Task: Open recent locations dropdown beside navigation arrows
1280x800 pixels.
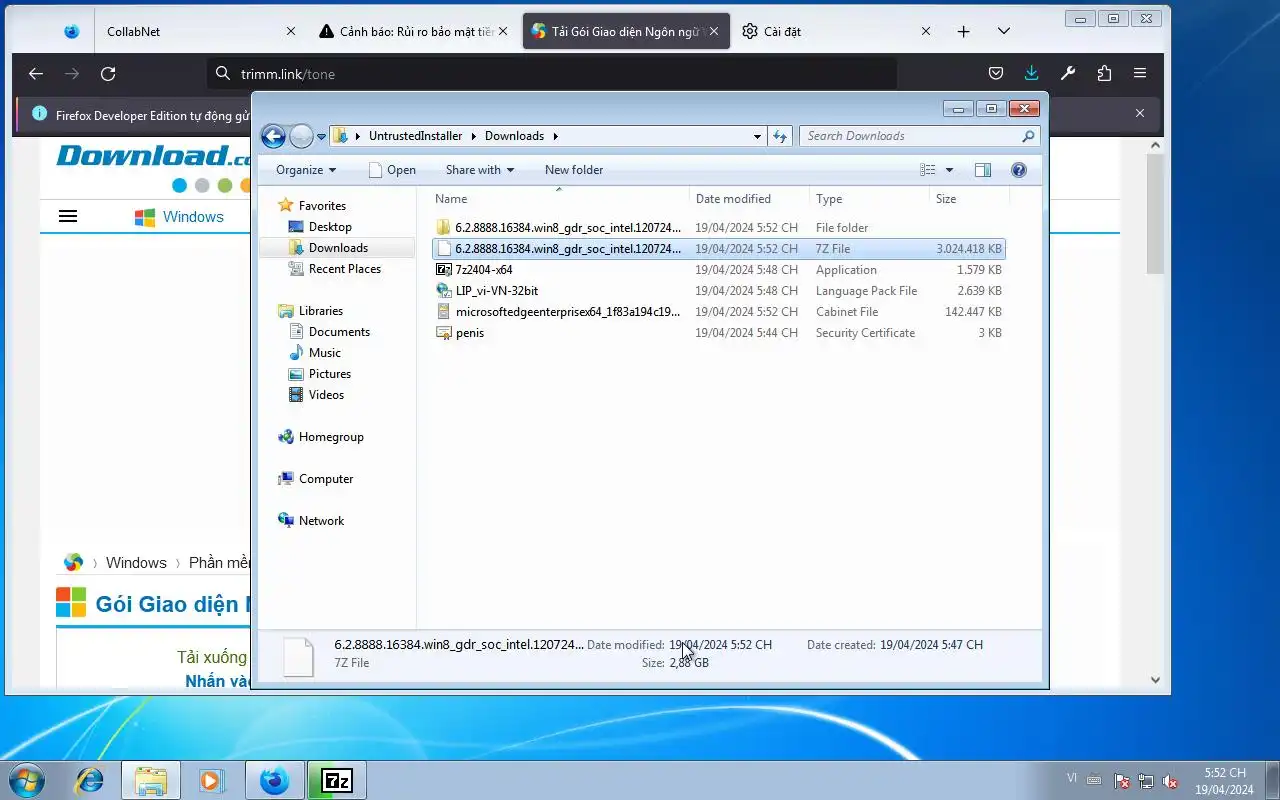Action: point(322,137)
